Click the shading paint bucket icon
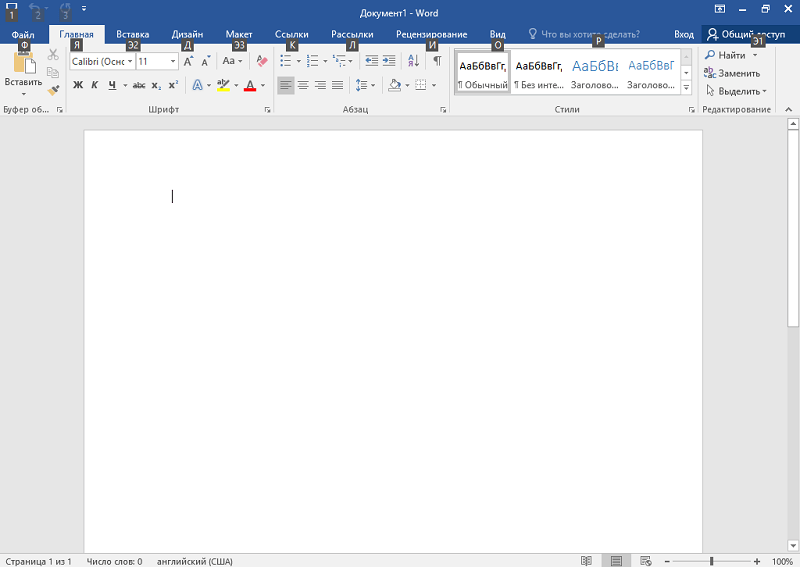This screenshot has width=800, height=567. (x=394, y=85)
